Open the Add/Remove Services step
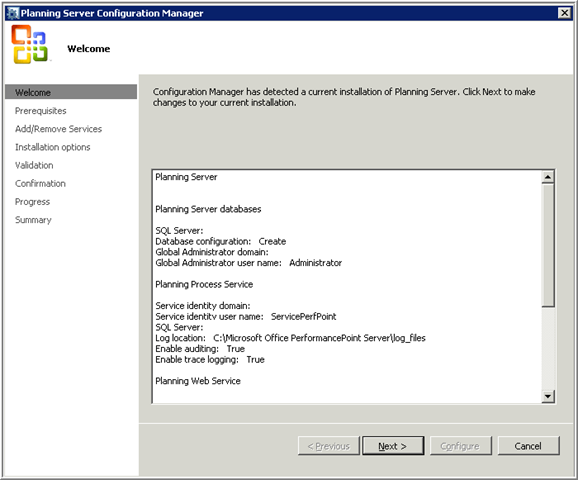The image size is (578, 480). pos(58,129)
